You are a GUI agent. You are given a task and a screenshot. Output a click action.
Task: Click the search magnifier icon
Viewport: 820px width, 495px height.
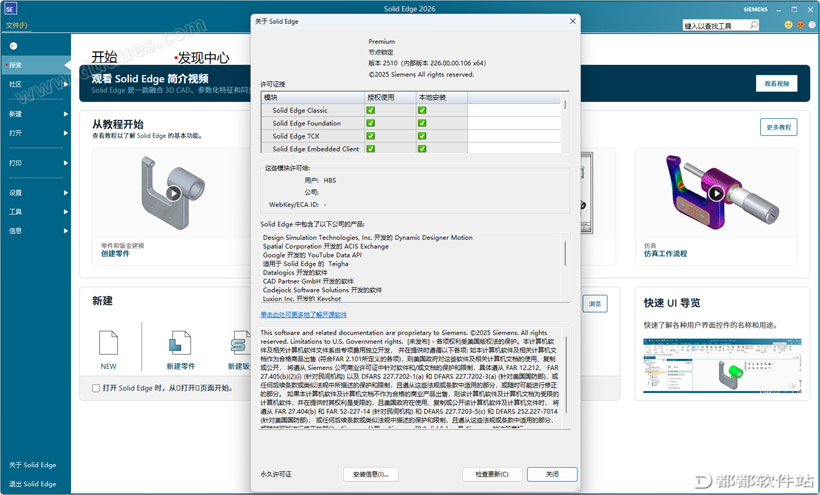[x=754, y=25]
